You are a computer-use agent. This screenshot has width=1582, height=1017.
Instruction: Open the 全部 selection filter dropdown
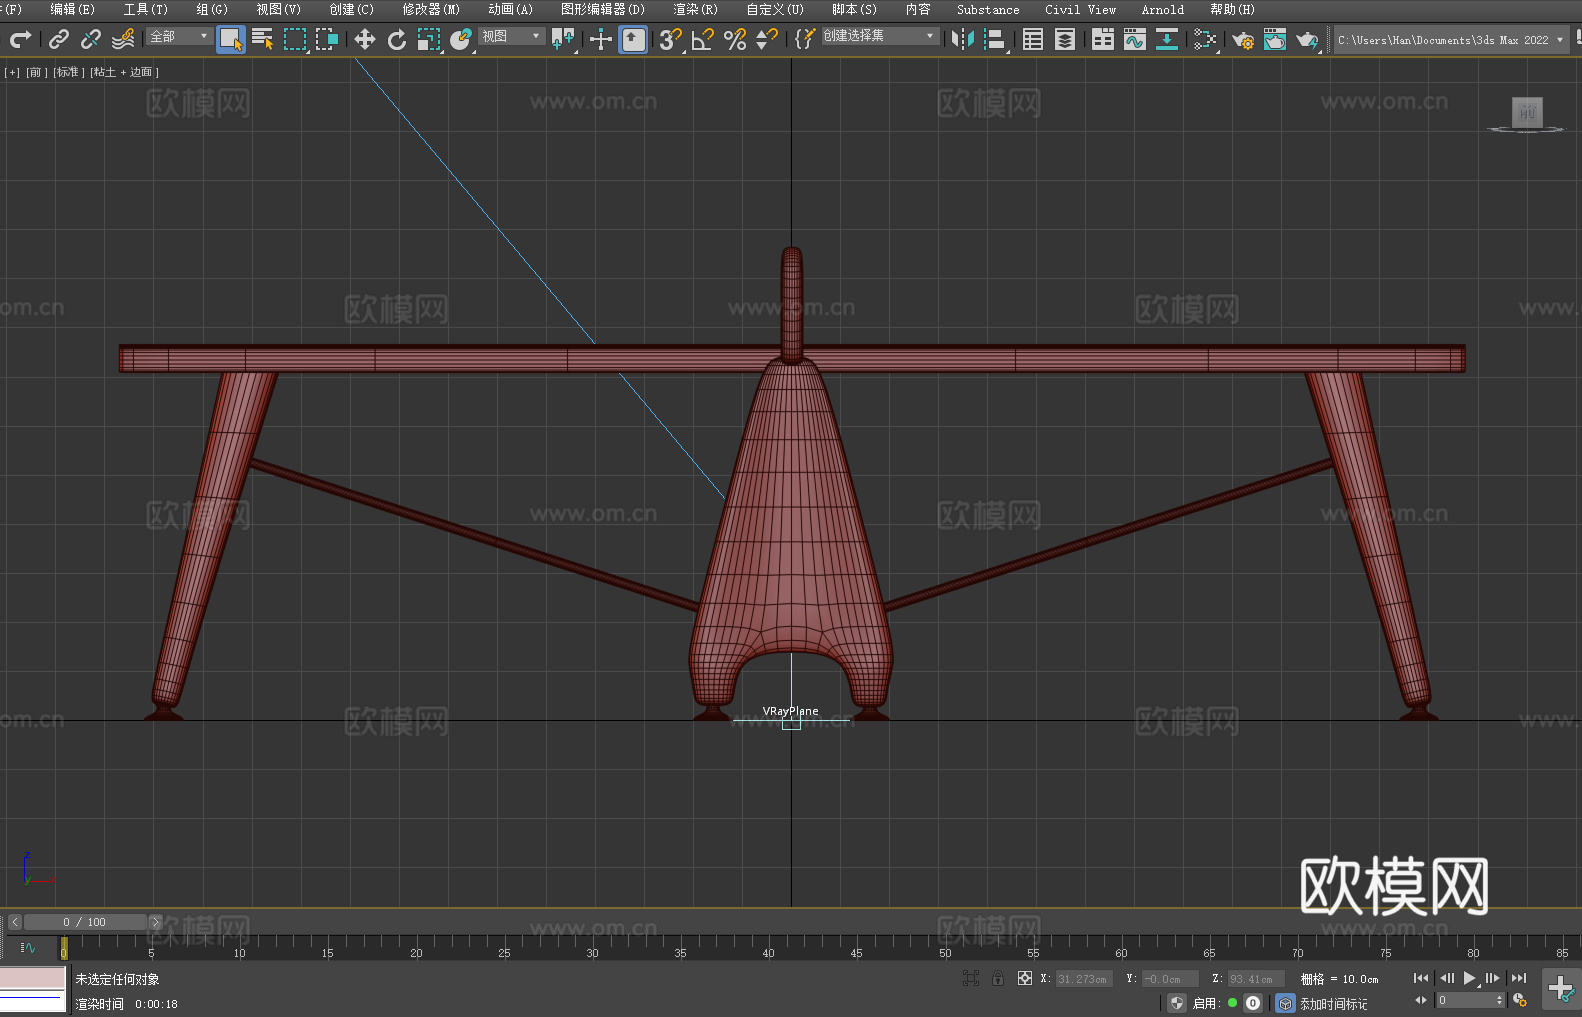[x=179, y=36]
